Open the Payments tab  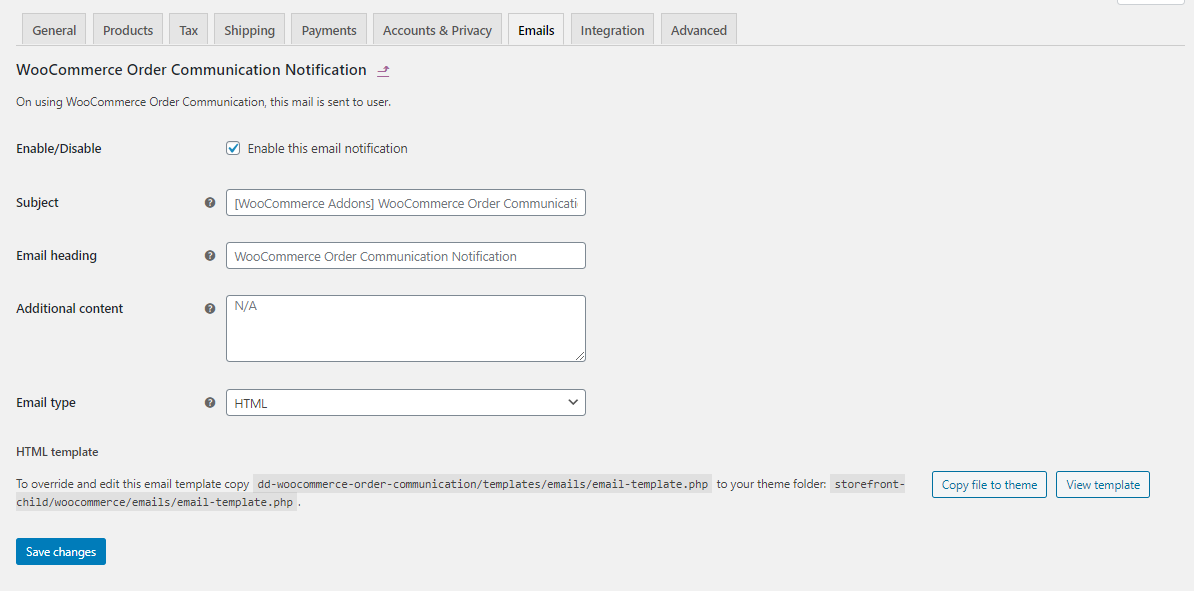[x=329, y=30]
